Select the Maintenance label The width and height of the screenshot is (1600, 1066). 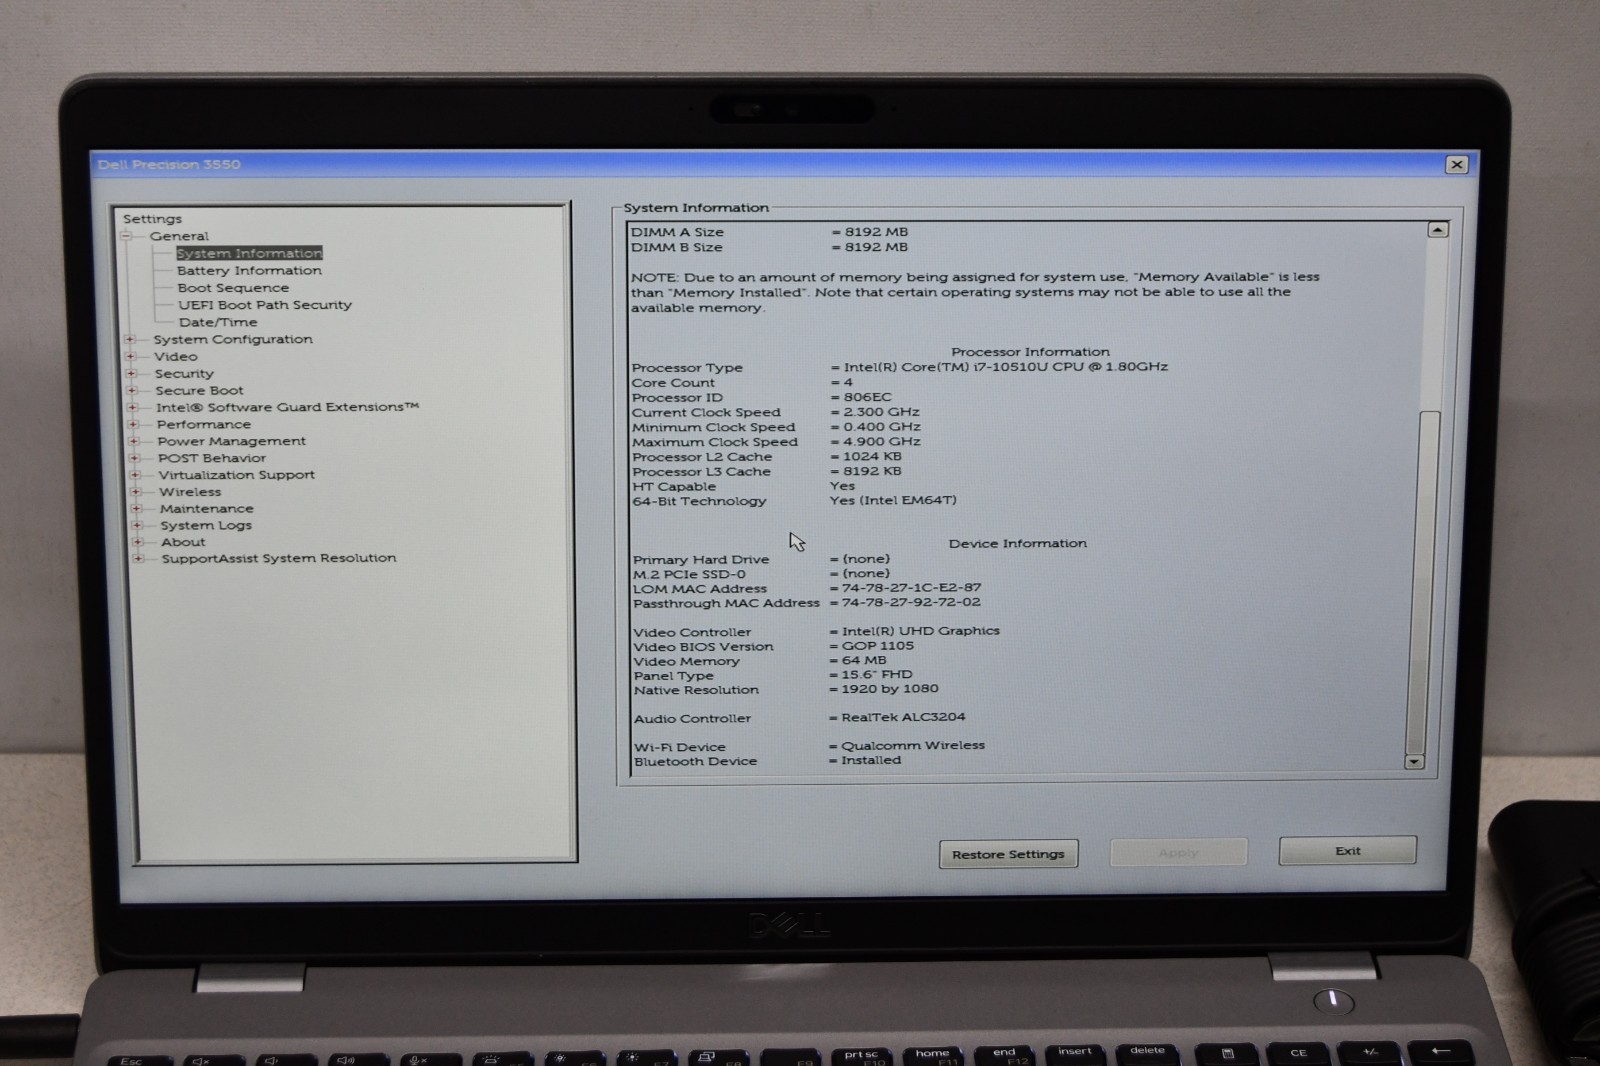tap(207, 508)
